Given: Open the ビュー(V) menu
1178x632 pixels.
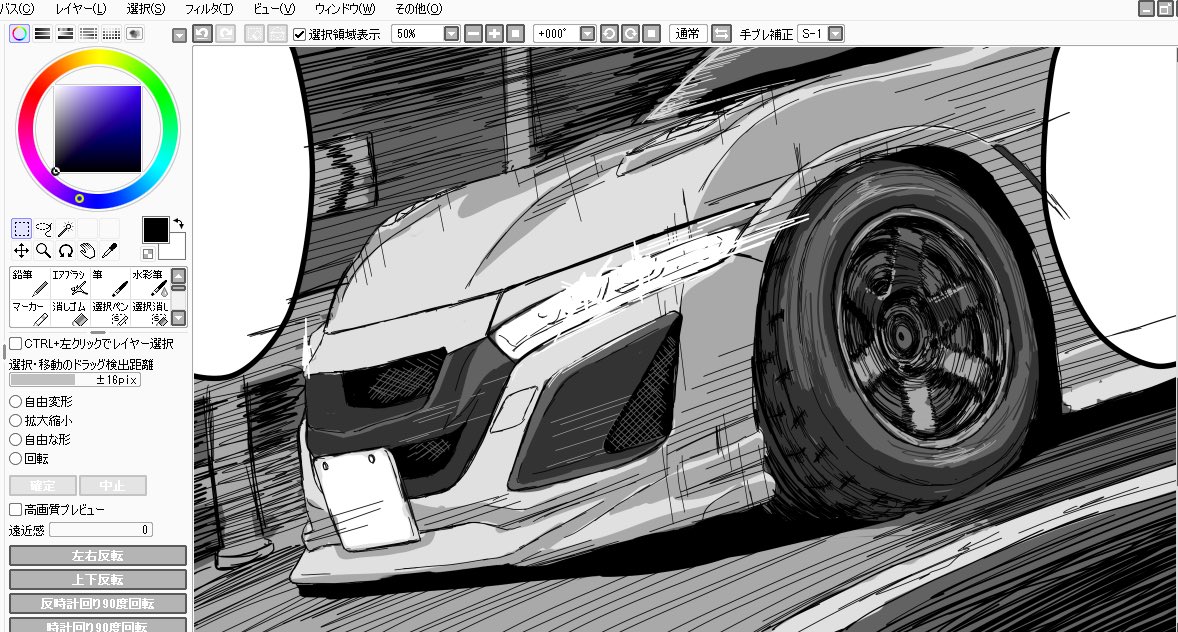Looking at the screenshot, I should (274, 9).
